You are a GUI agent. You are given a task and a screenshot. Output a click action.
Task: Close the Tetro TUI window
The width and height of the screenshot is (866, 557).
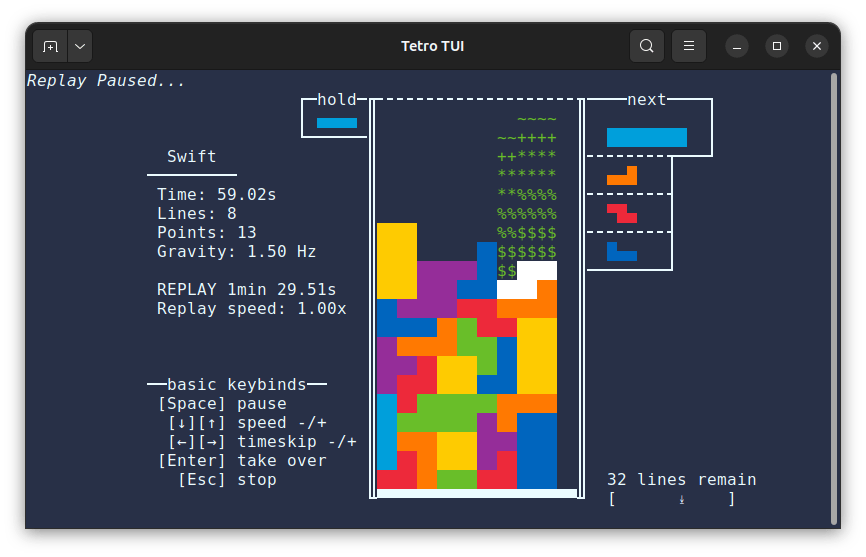817,46
